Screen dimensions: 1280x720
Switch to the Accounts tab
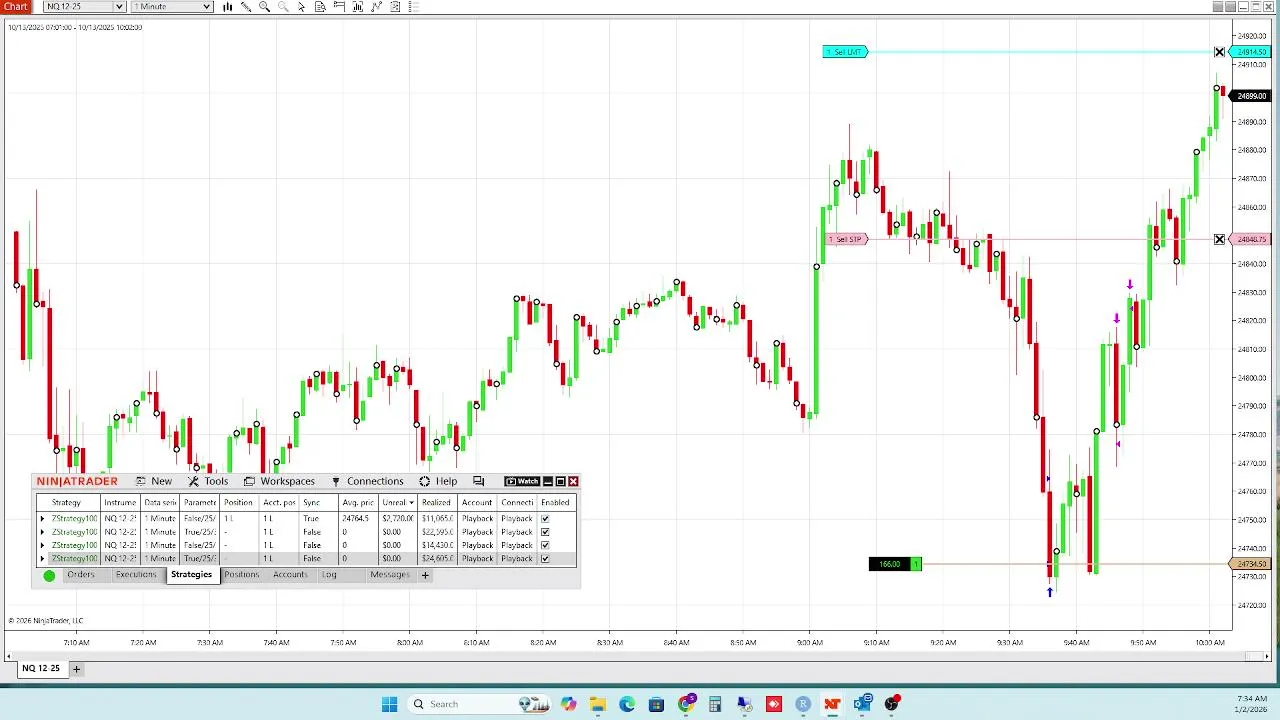pyautogui.click(x=290, y=575)
